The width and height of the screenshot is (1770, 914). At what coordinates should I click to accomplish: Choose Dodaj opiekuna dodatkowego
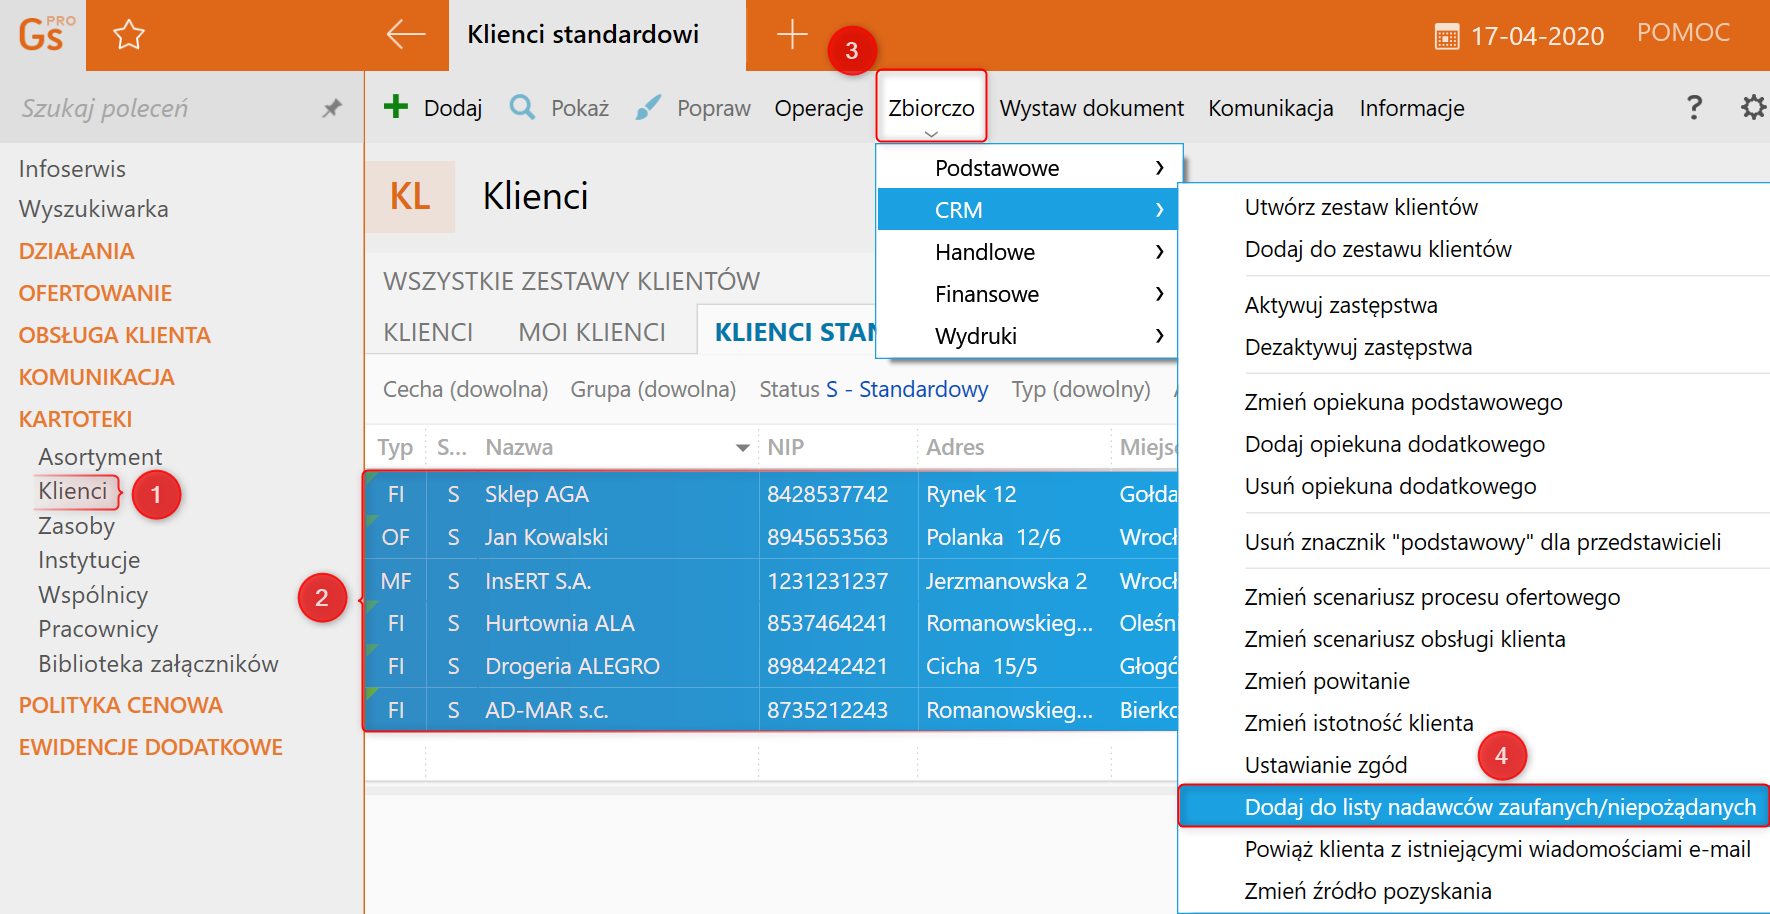click(x=1394, y=444)
